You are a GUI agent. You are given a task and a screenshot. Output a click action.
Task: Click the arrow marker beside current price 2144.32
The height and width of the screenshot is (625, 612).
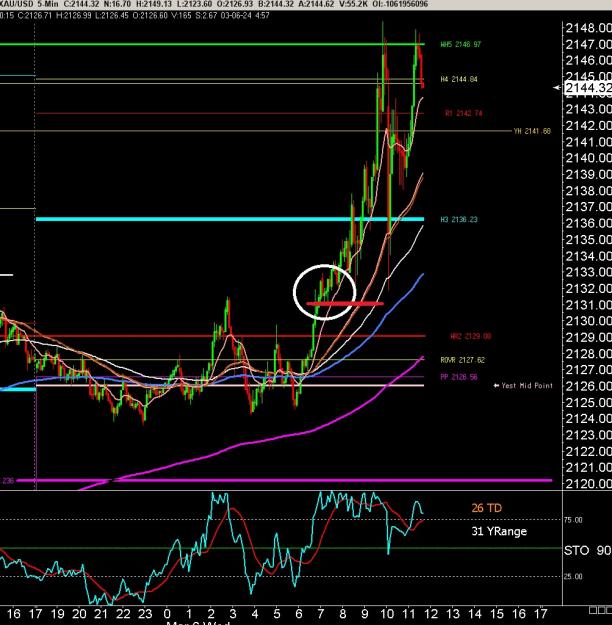tap(557, 88)
